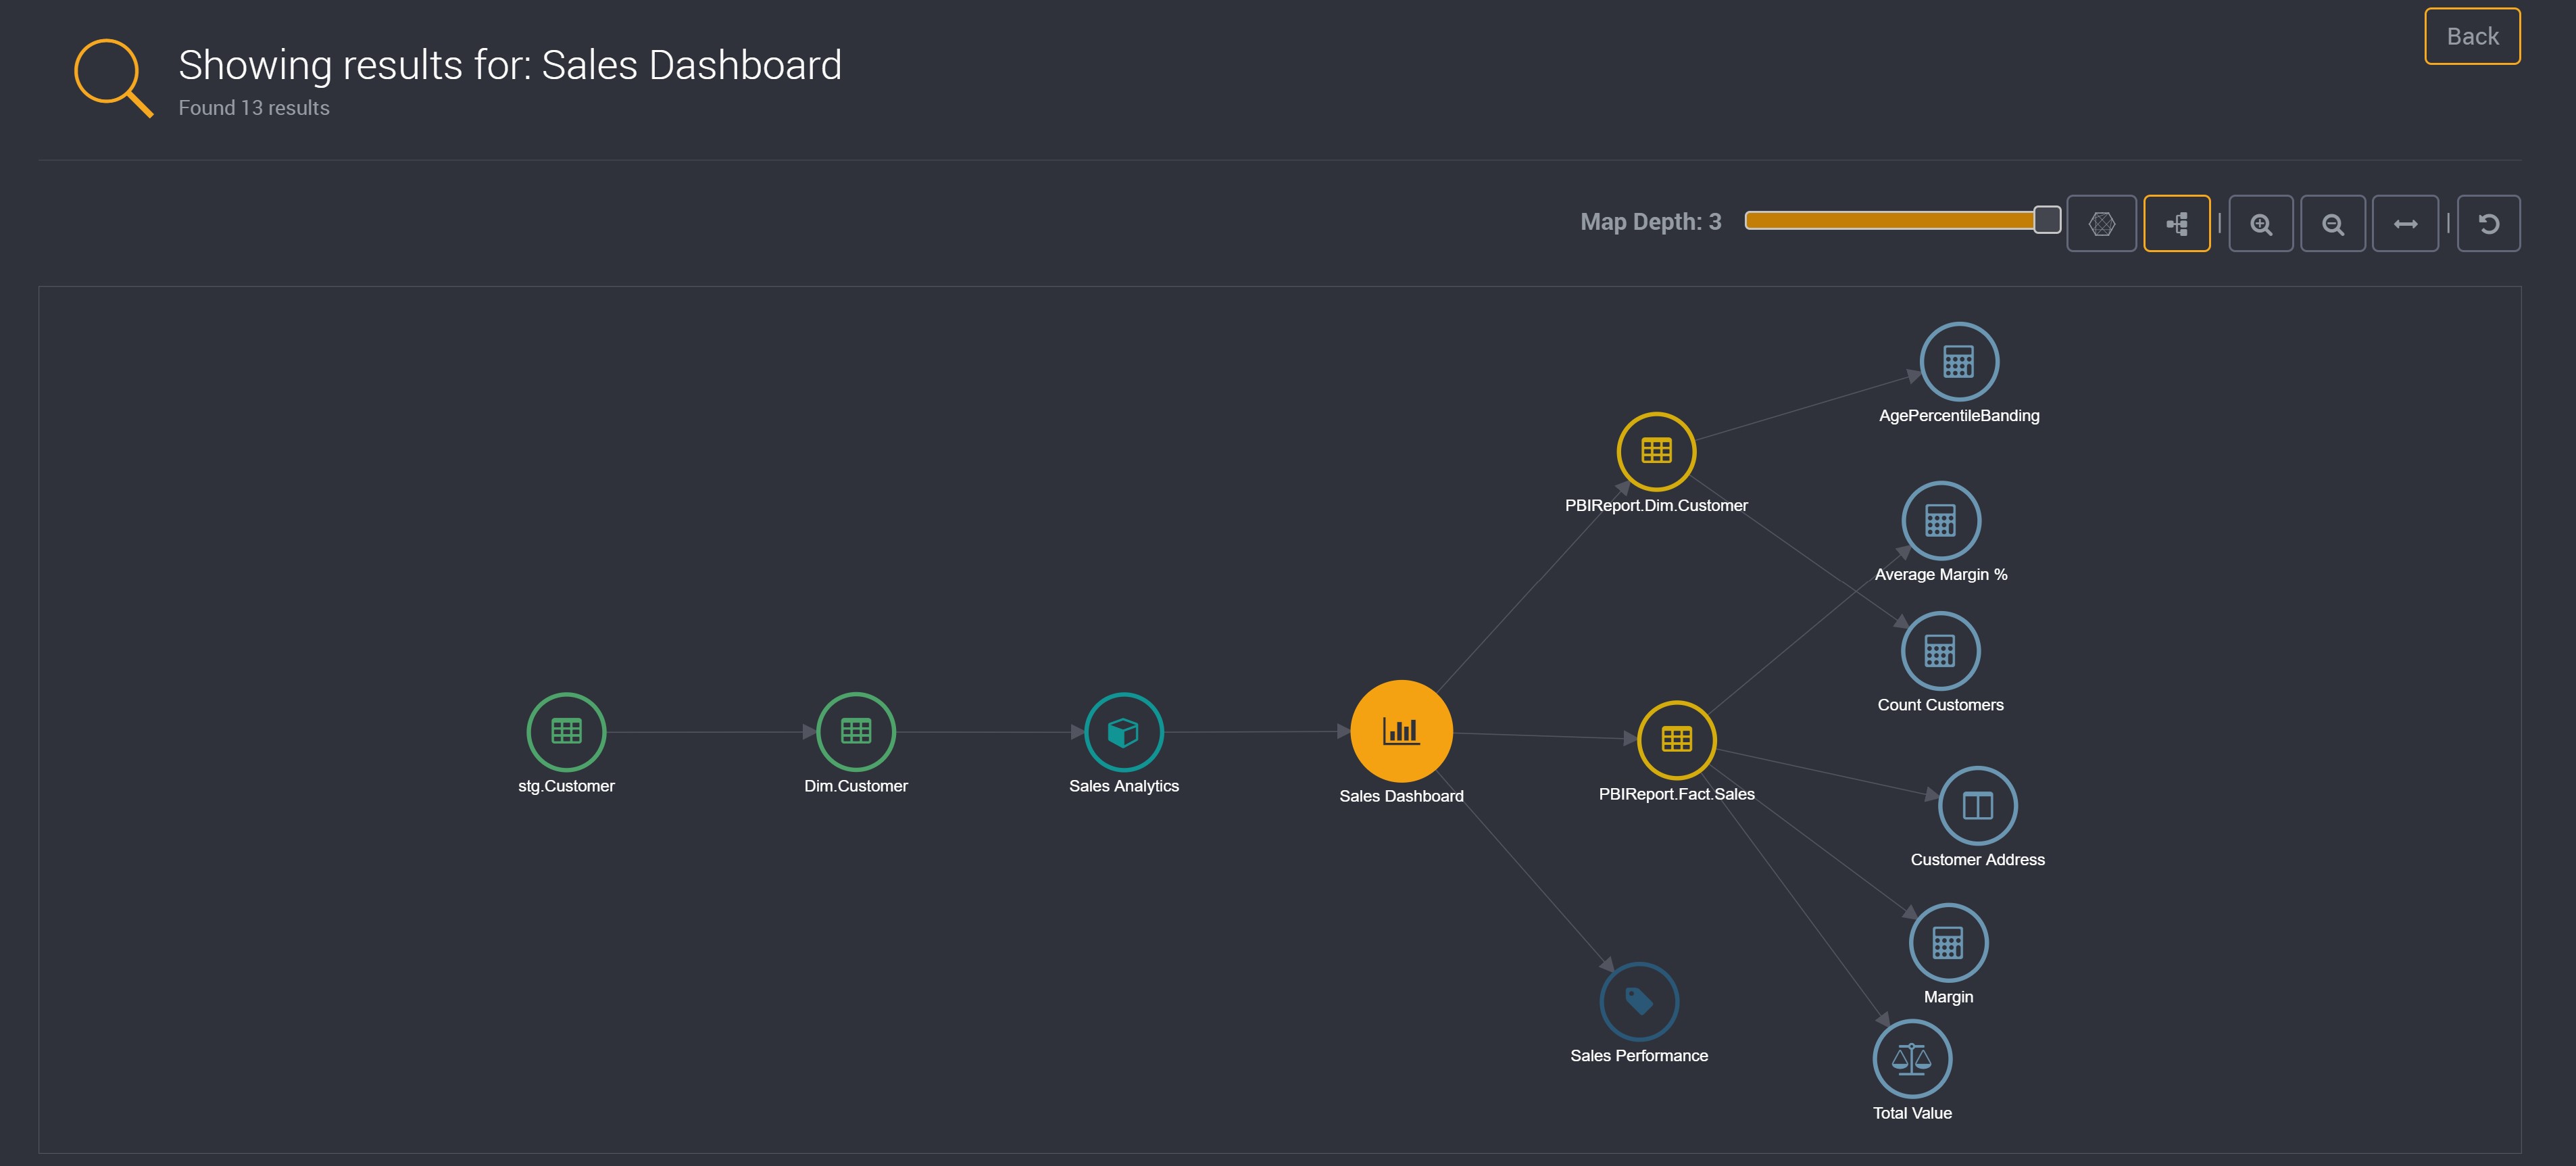Image resolution: width=2576 pixels, height=1166 pixels.
Task: Select the Dim.Customer table node
Action: [856, 732]
